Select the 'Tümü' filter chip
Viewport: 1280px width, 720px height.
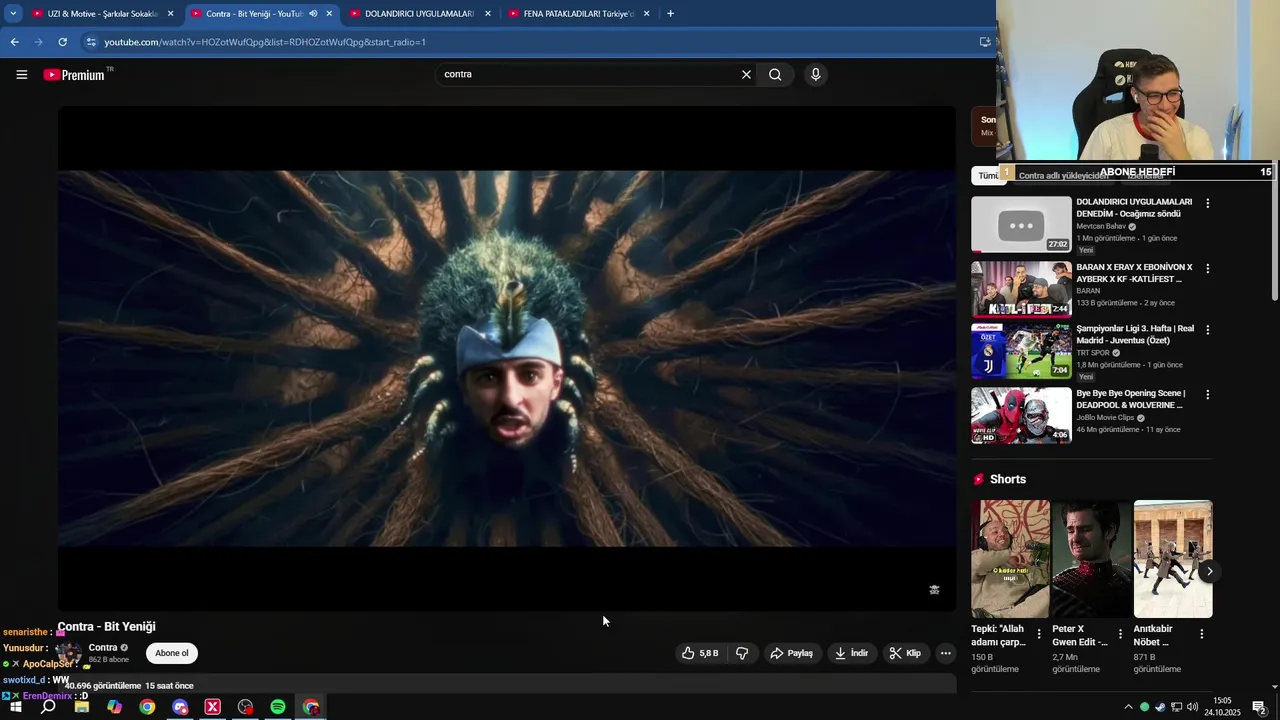(x=988, y=176)
